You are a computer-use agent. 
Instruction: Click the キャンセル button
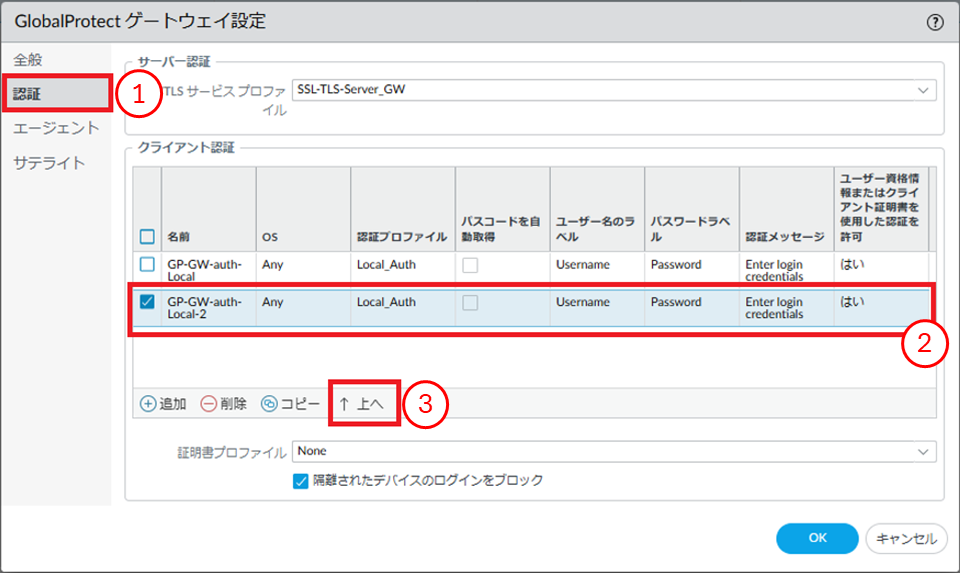coord(905,538)
